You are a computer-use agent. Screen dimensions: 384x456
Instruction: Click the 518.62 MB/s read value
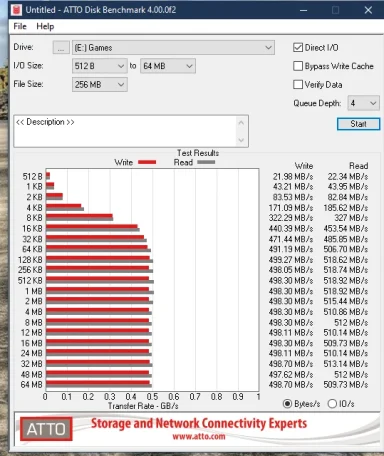pyautogui.click(x=346, y=260)
